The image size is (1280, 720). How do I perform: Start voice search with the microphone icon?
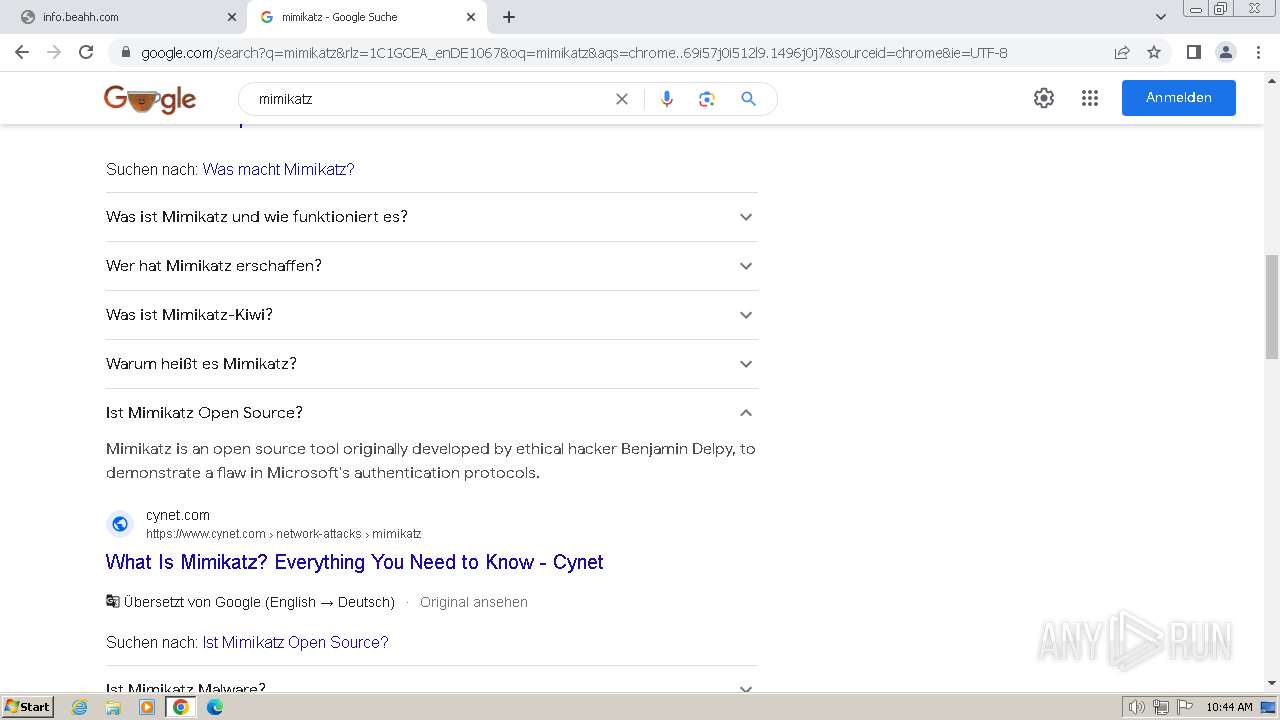point(667,99)
